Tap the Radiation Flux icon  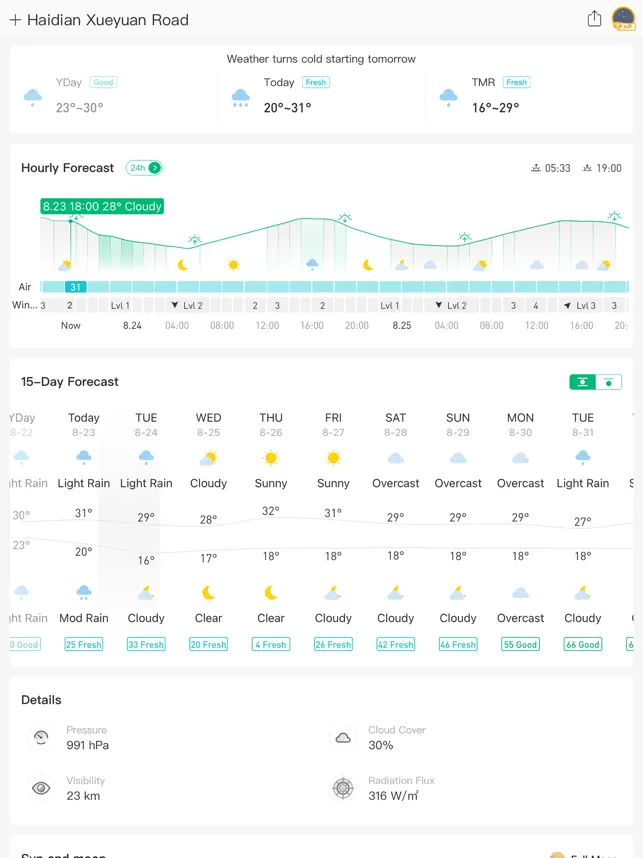(343, 788)
